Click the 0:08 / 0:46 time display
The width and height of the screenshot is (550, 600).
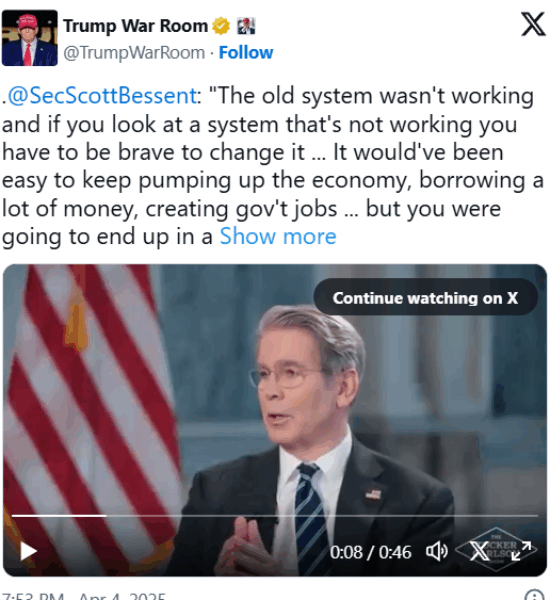point(370,552)
